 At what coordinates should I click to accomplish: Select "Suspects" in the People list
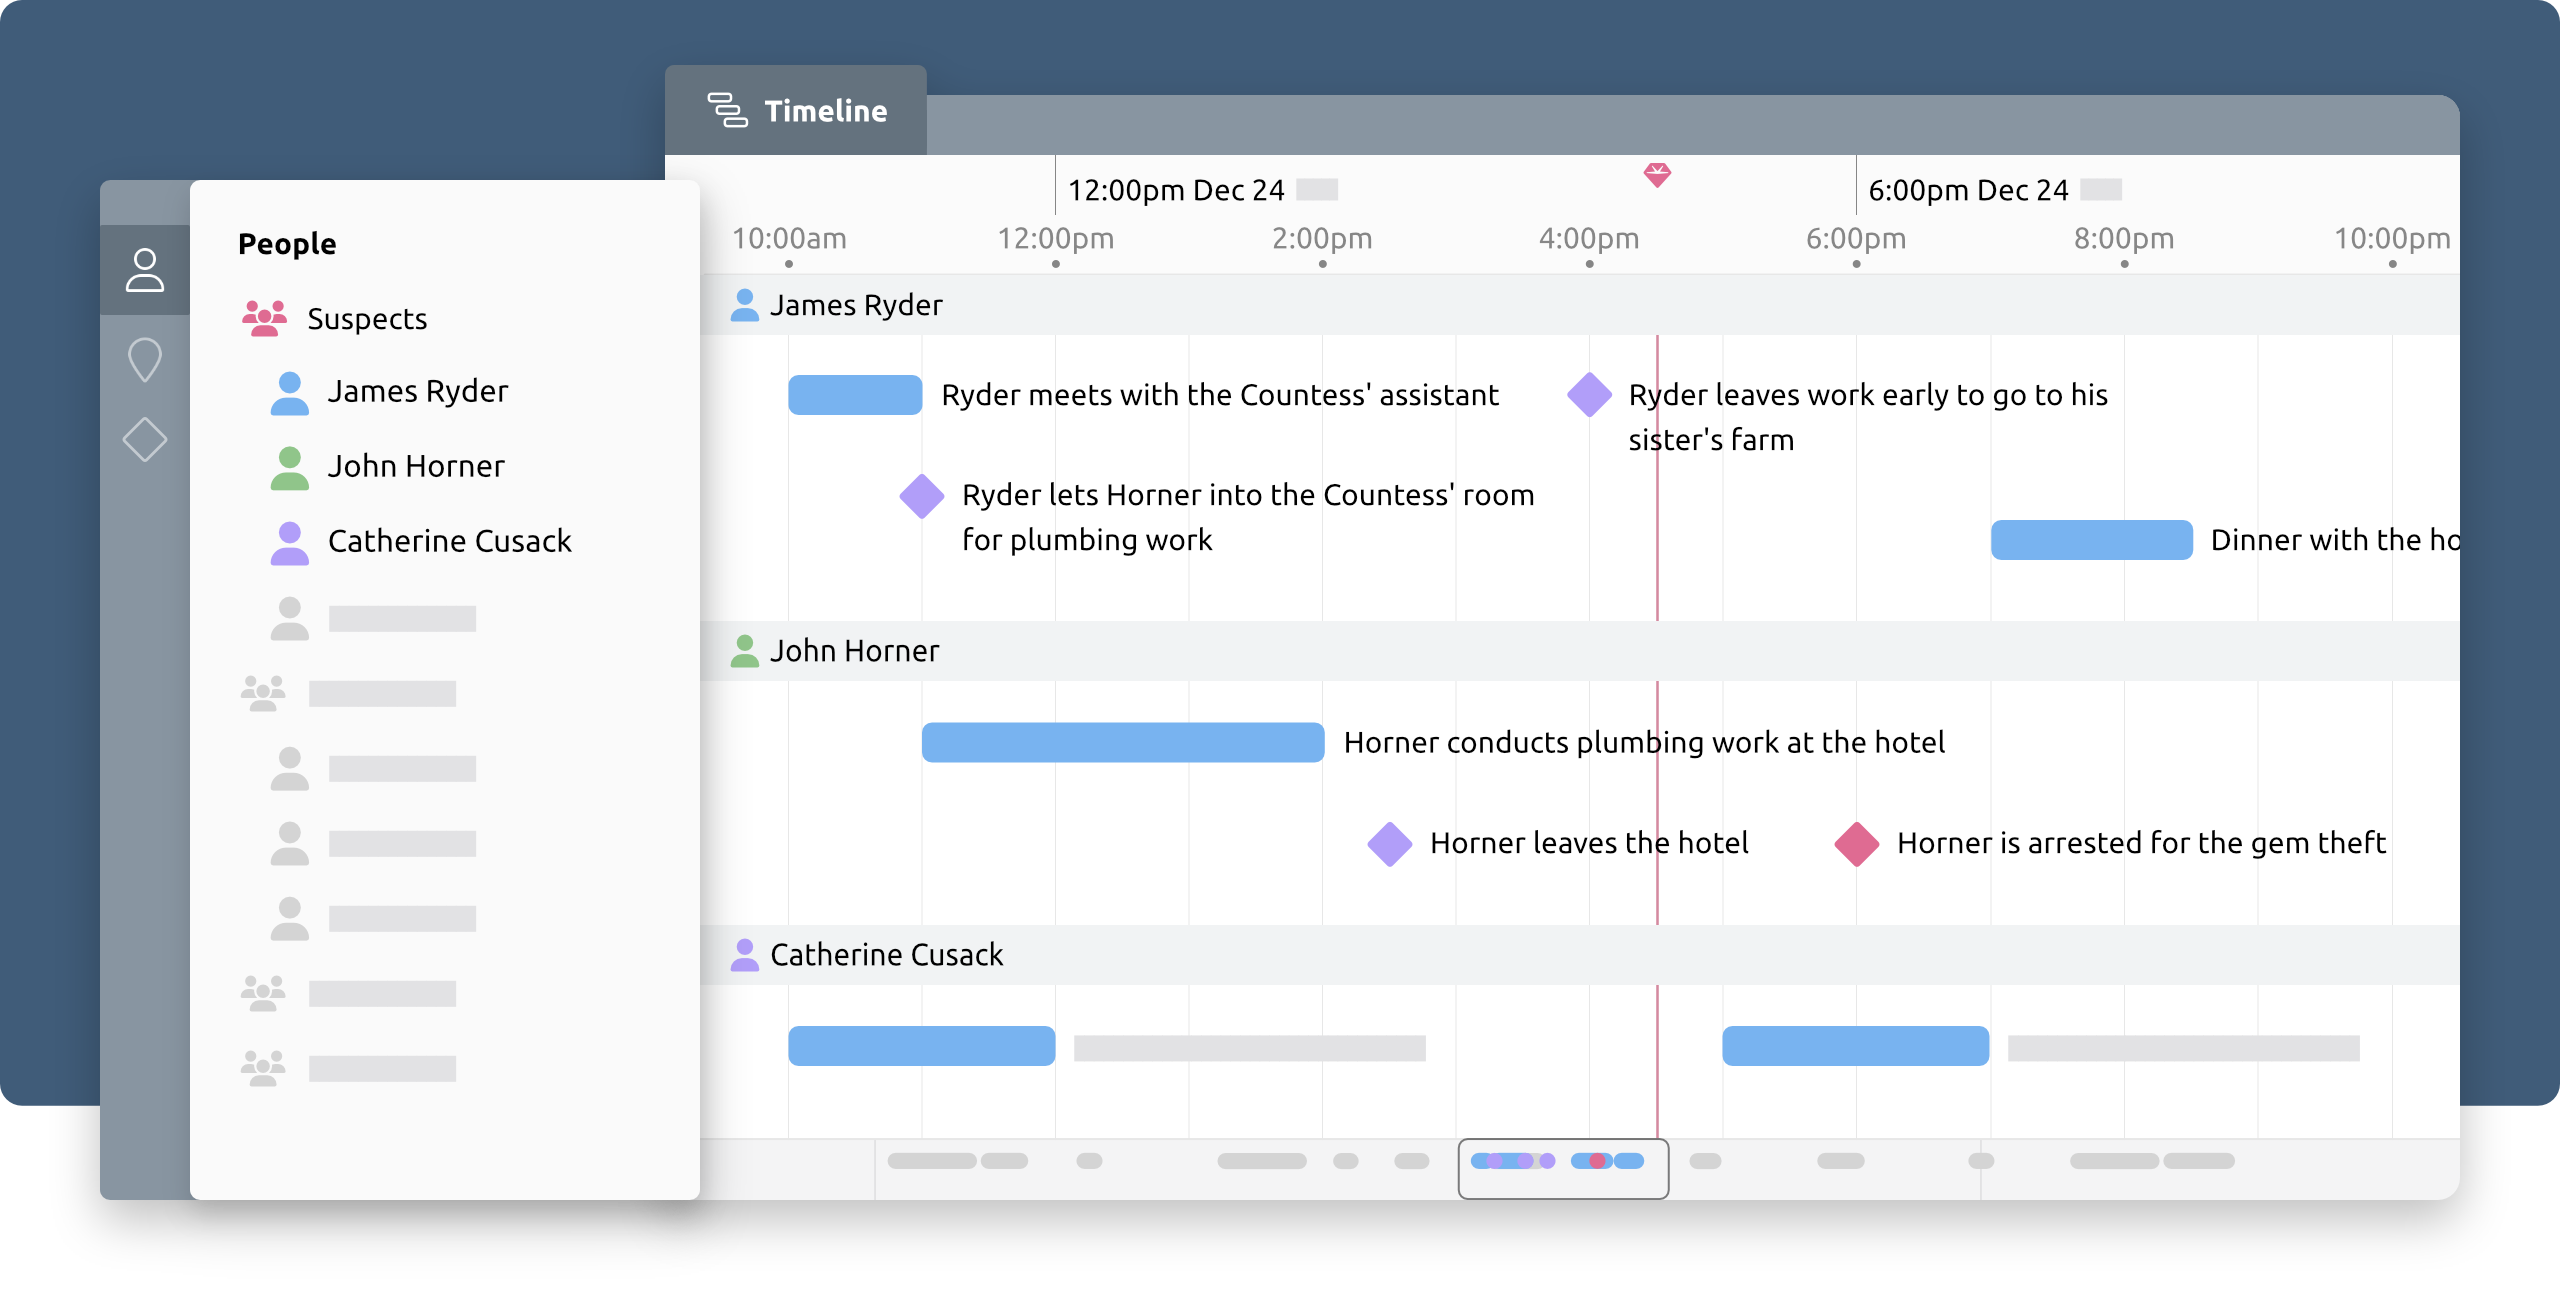368,317
